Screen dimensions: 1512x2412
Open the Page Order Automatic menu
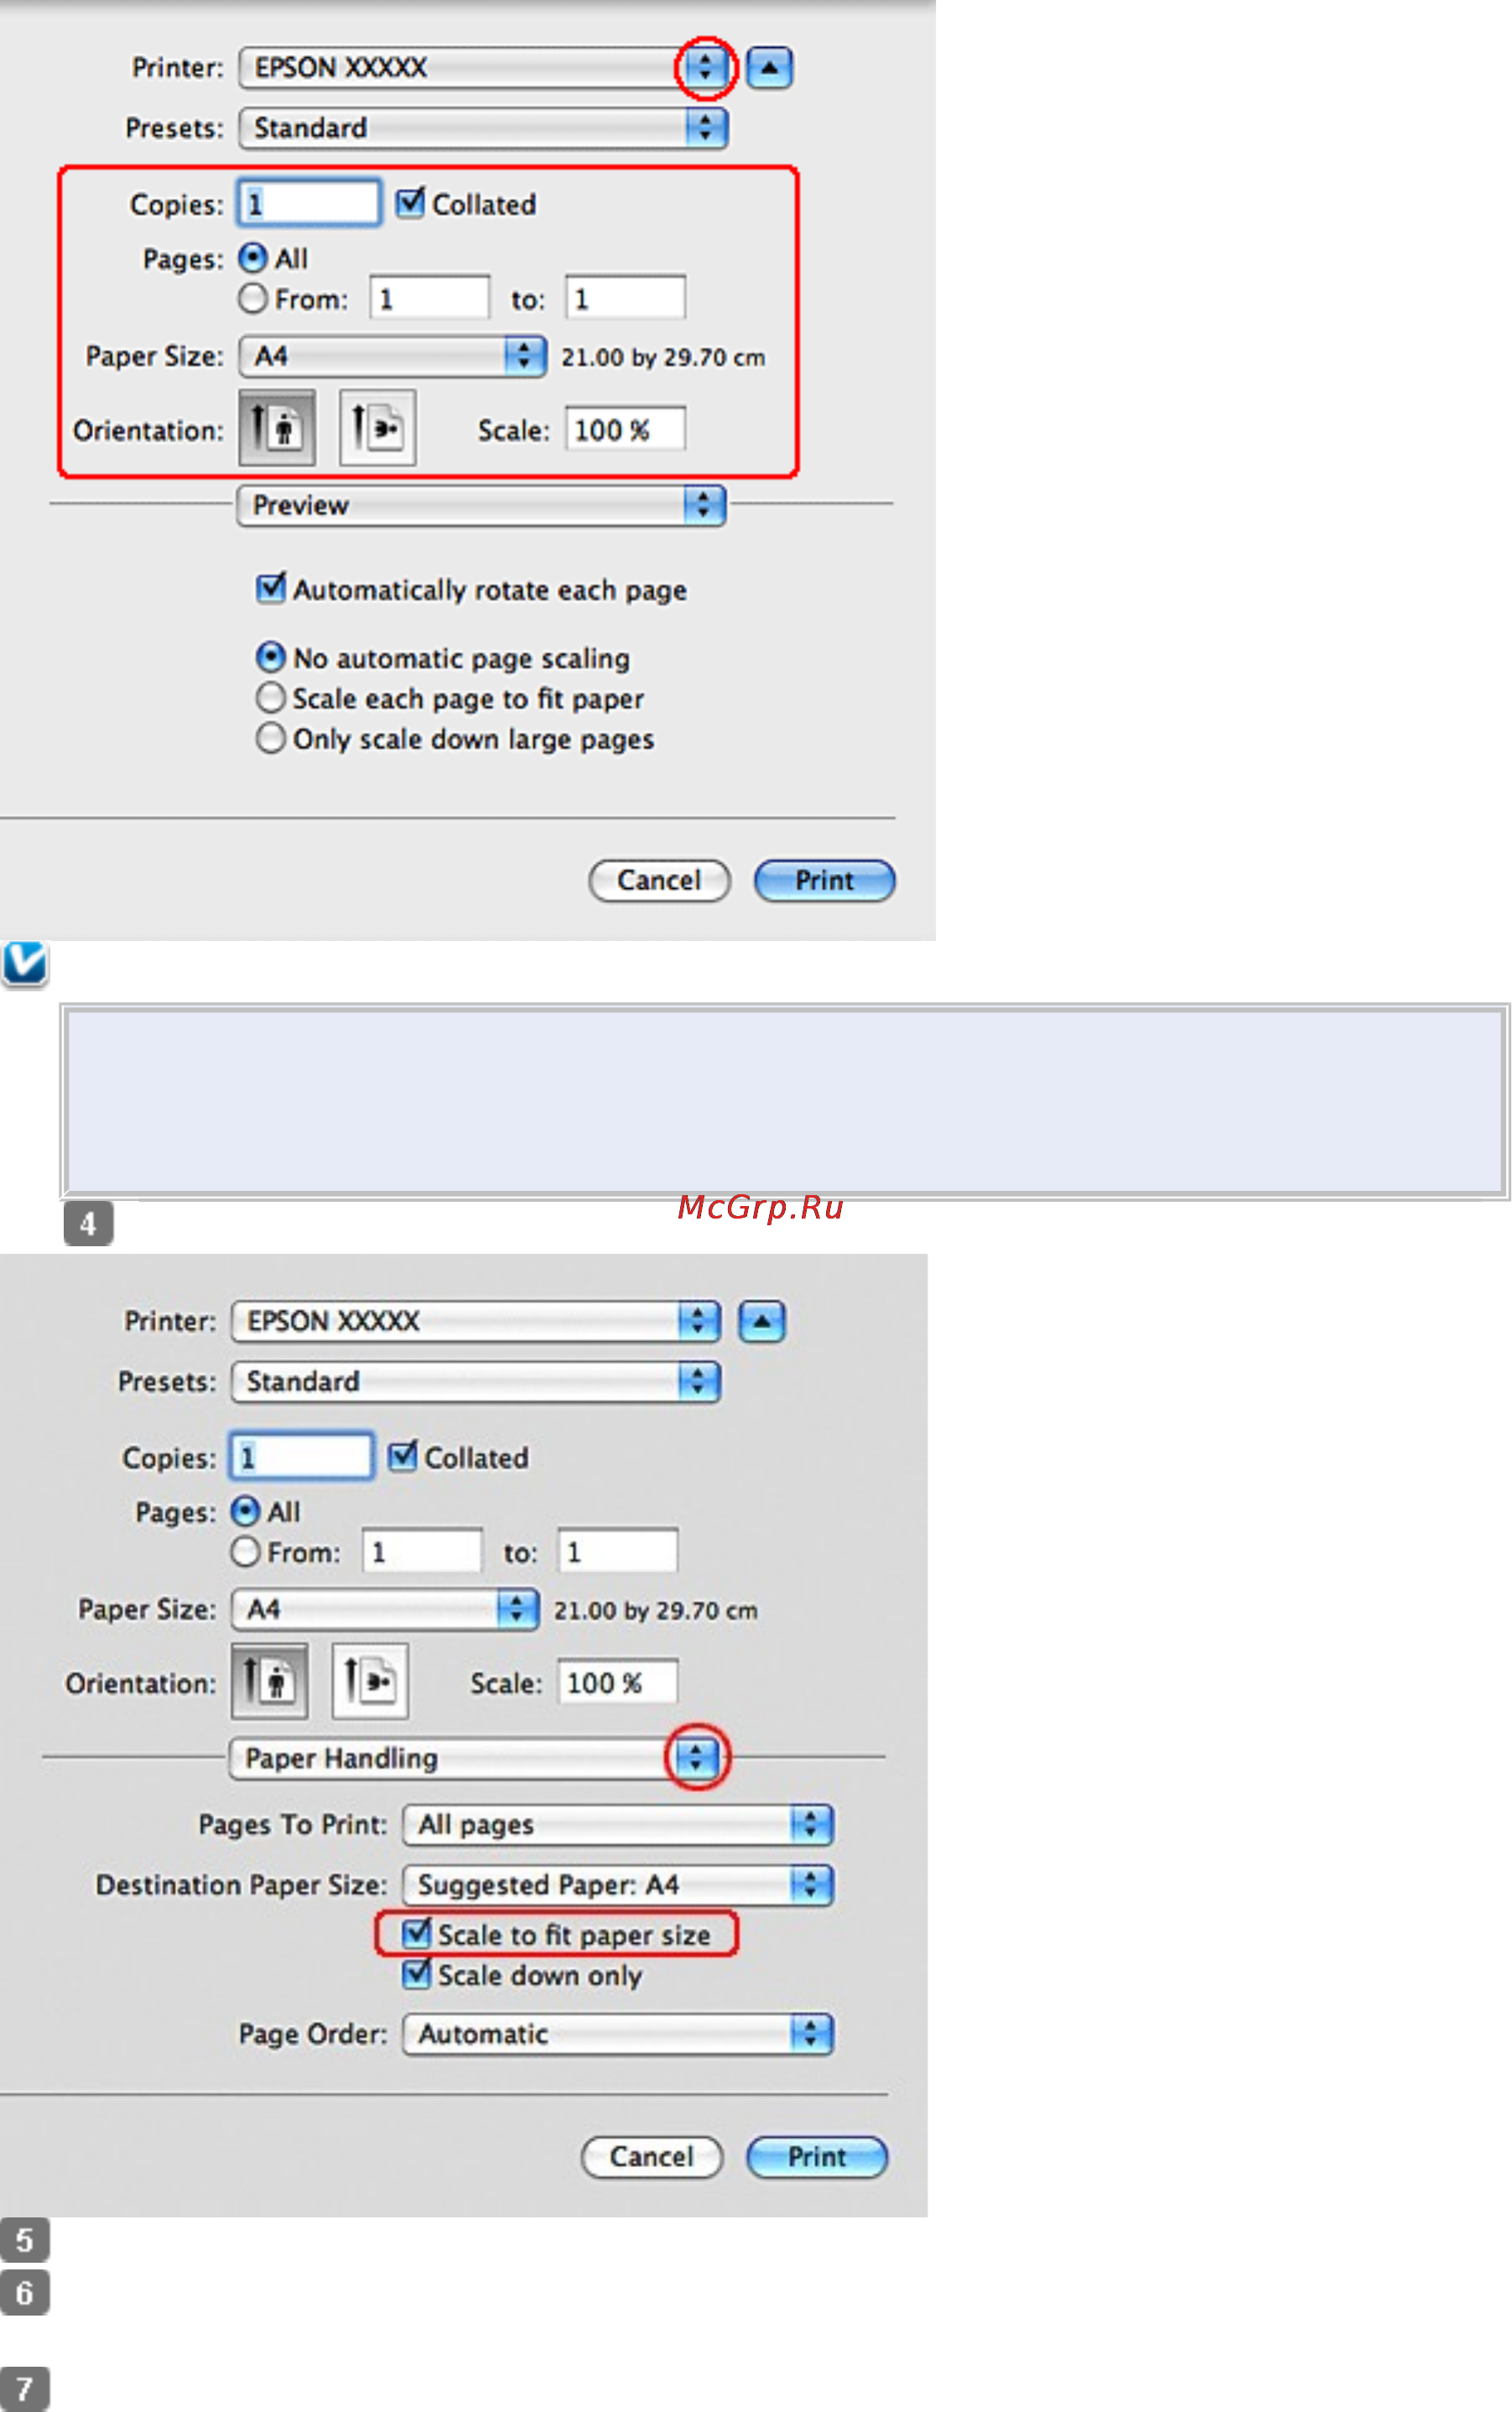(x=617, y=2033)
